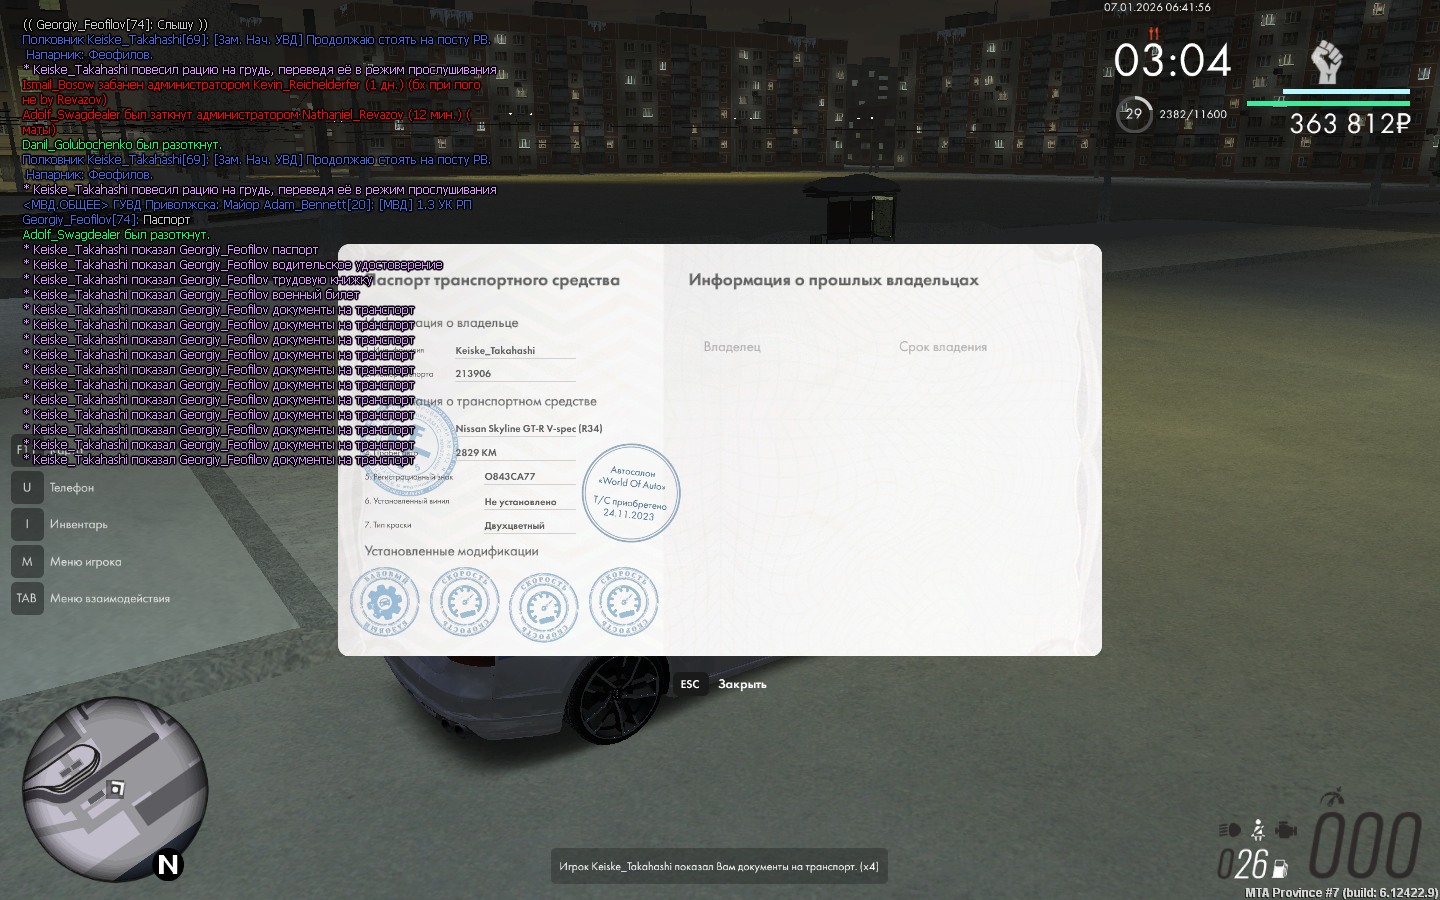Click the leftmost Скорость modification stamp

point(464,603)
